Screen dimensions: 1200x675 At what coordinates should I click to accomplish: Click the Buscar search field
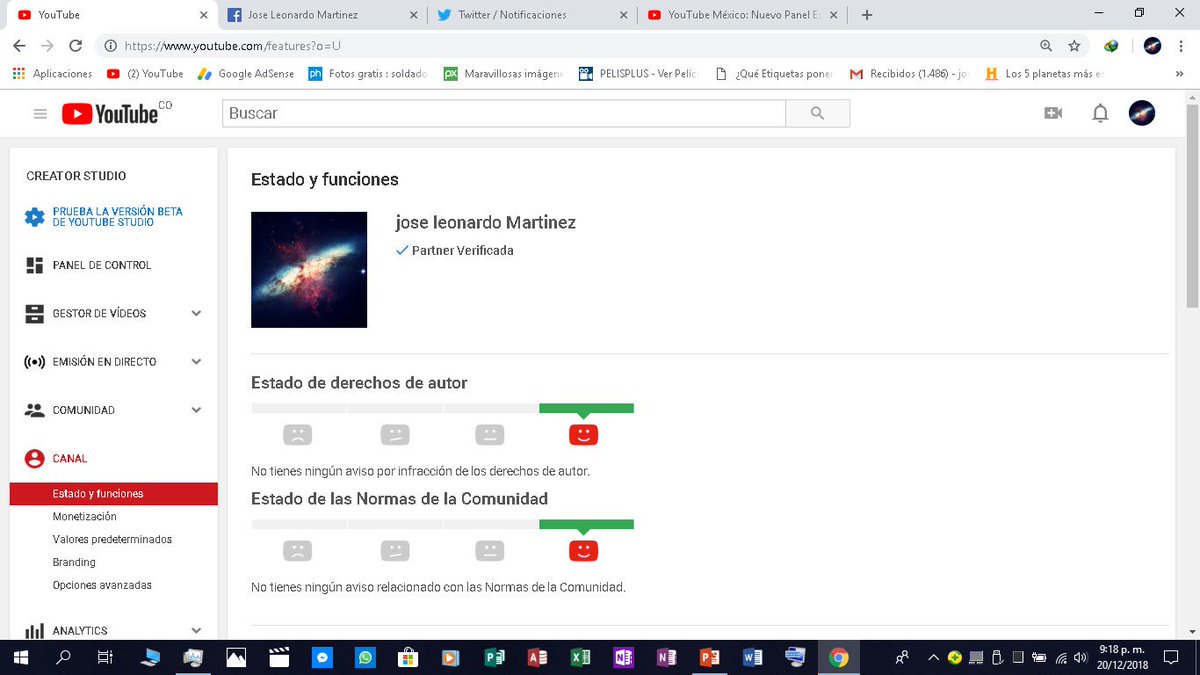point(504,113)
